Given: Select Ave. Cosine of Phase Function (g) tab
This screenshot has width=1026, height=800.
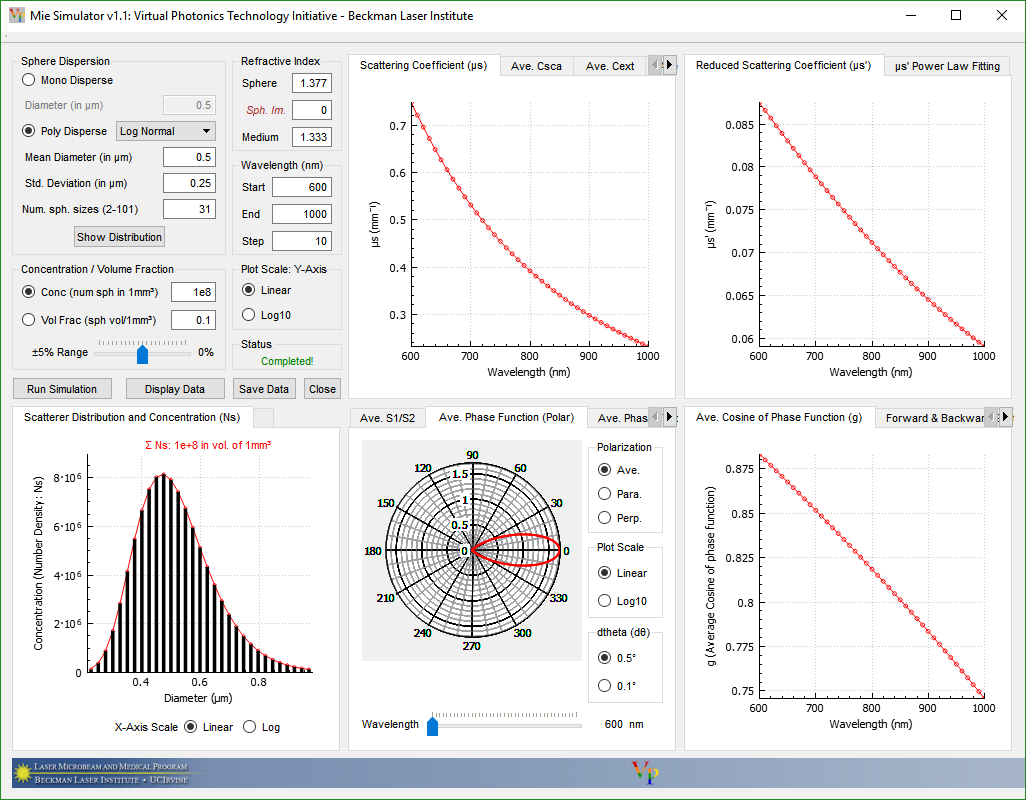Looking at the screenshot, I should 779,417.
